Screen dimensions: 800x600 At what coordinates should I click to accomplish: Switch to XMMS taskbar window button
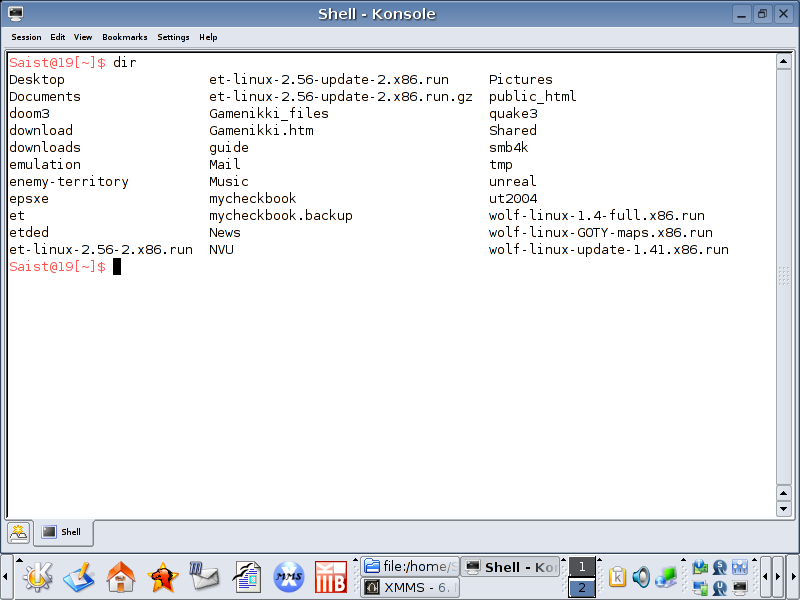pos(410,588)
